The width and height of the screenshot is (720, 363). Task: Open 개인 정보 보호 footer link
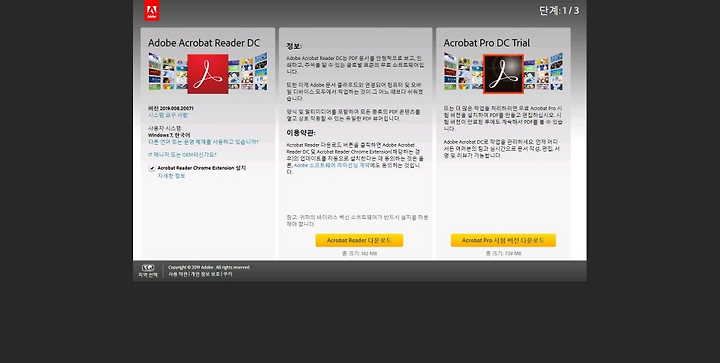pos(205,274)
